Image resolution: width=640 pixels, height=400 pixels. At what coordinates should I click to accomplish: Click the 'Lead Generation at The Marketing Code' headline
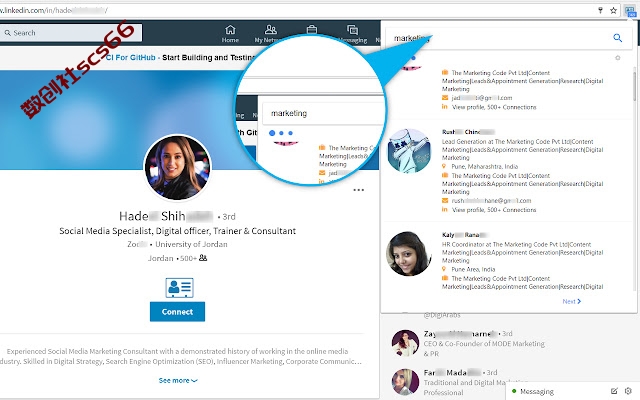(522, 149)
